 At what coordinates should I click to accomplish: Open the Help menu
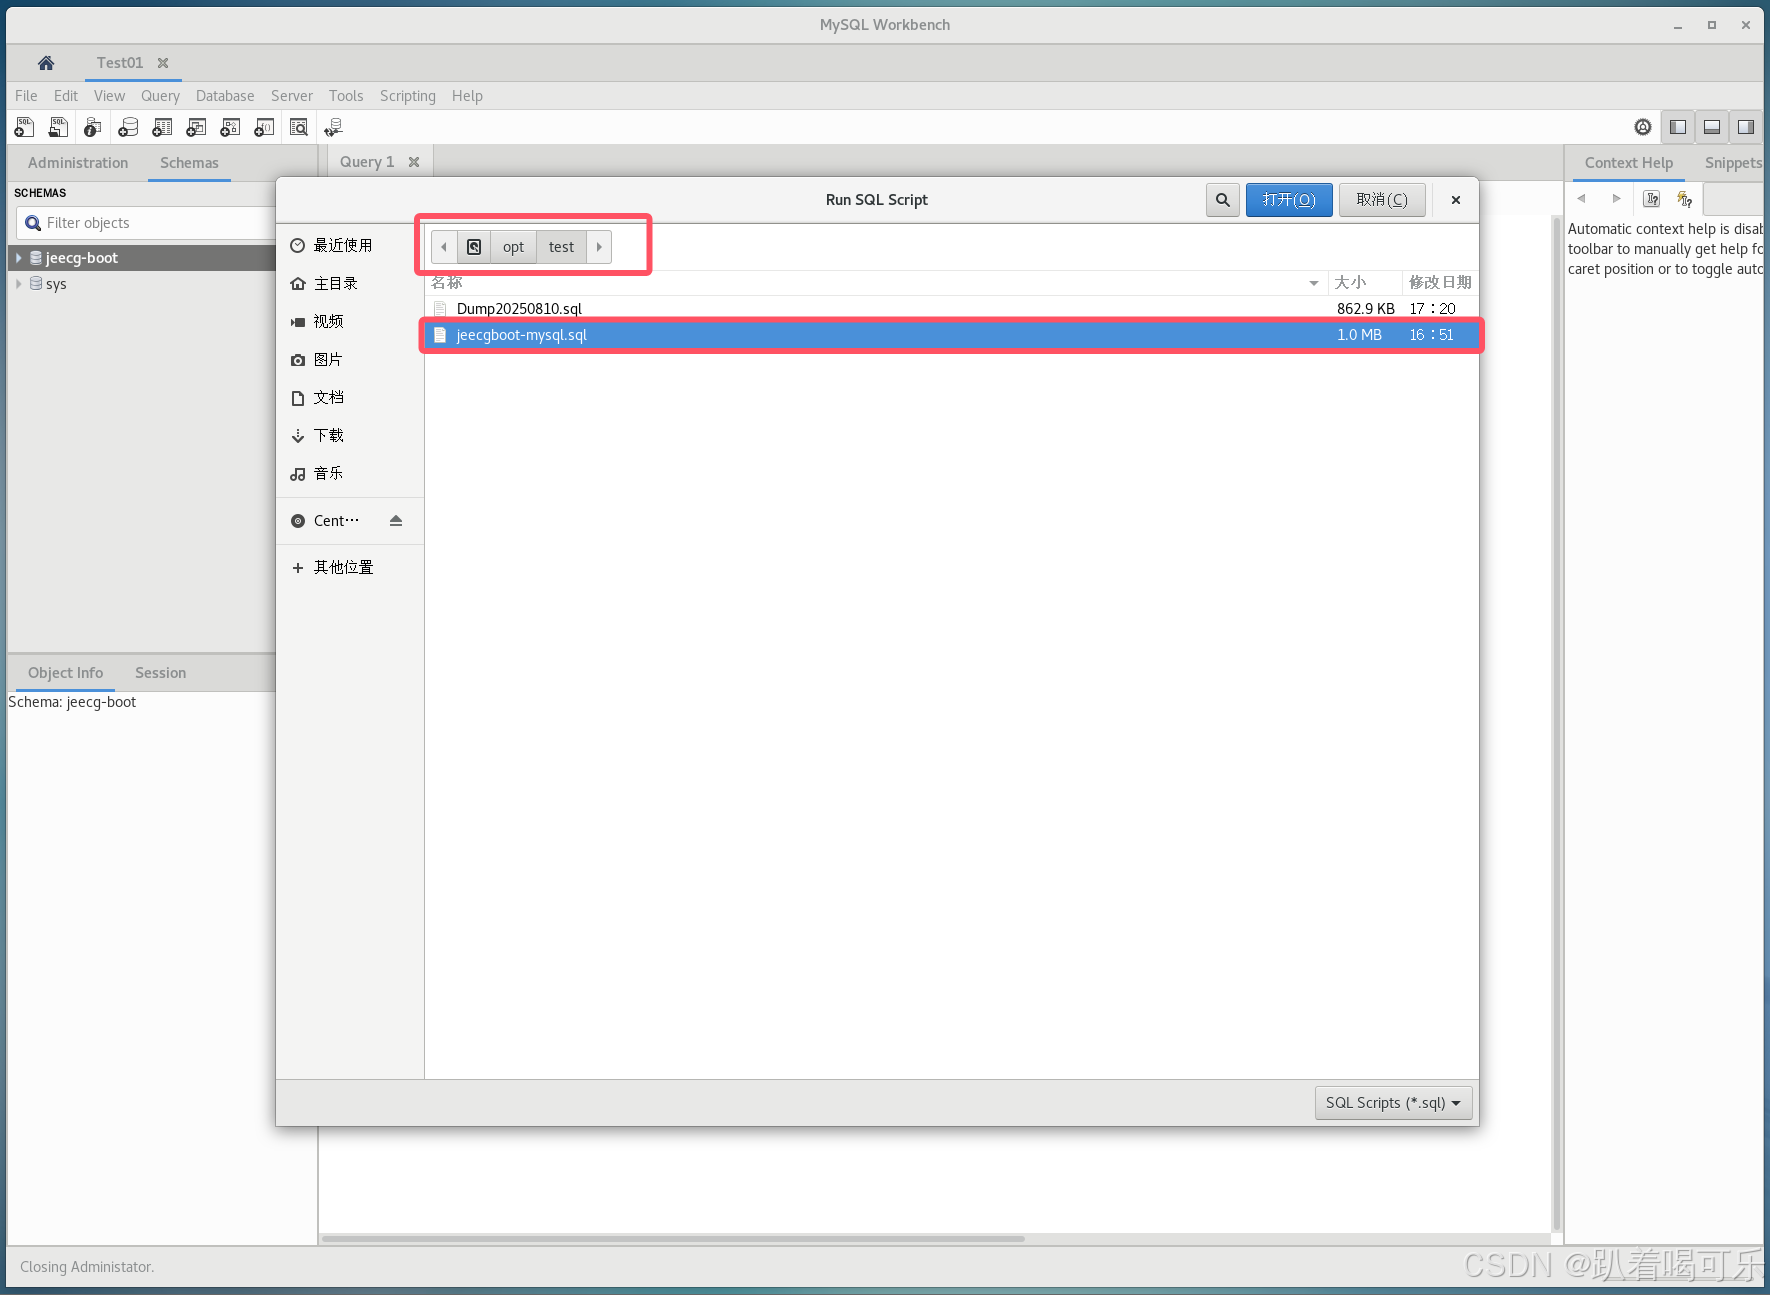click(x=467, y=96)
